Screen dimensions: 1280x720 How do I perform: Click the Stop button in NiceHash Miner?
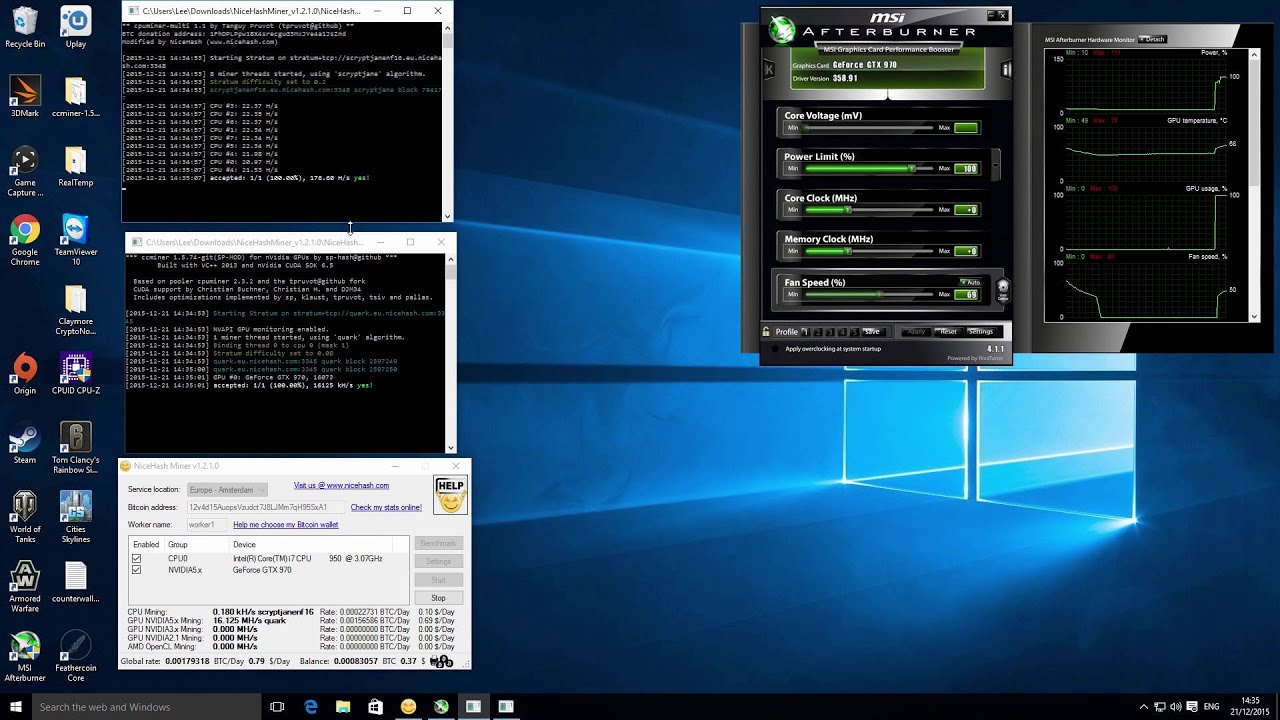[438, 598]
